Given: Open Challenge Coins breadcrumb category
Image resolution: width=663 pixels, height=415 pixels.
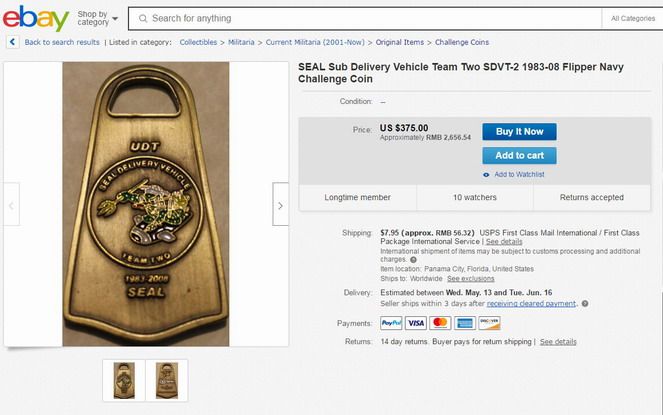Looking at the screenshot, I should click(462, 42).
